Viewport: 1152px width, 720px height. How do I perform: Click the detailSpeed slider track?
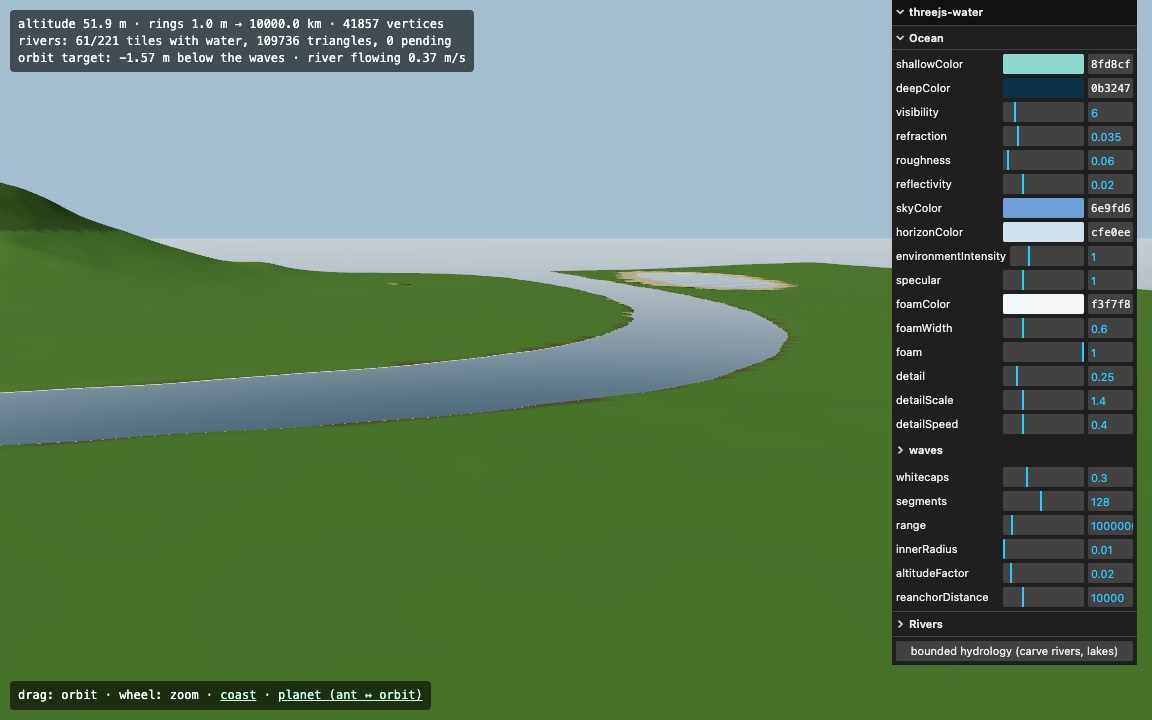click(x=1043, y=425)
